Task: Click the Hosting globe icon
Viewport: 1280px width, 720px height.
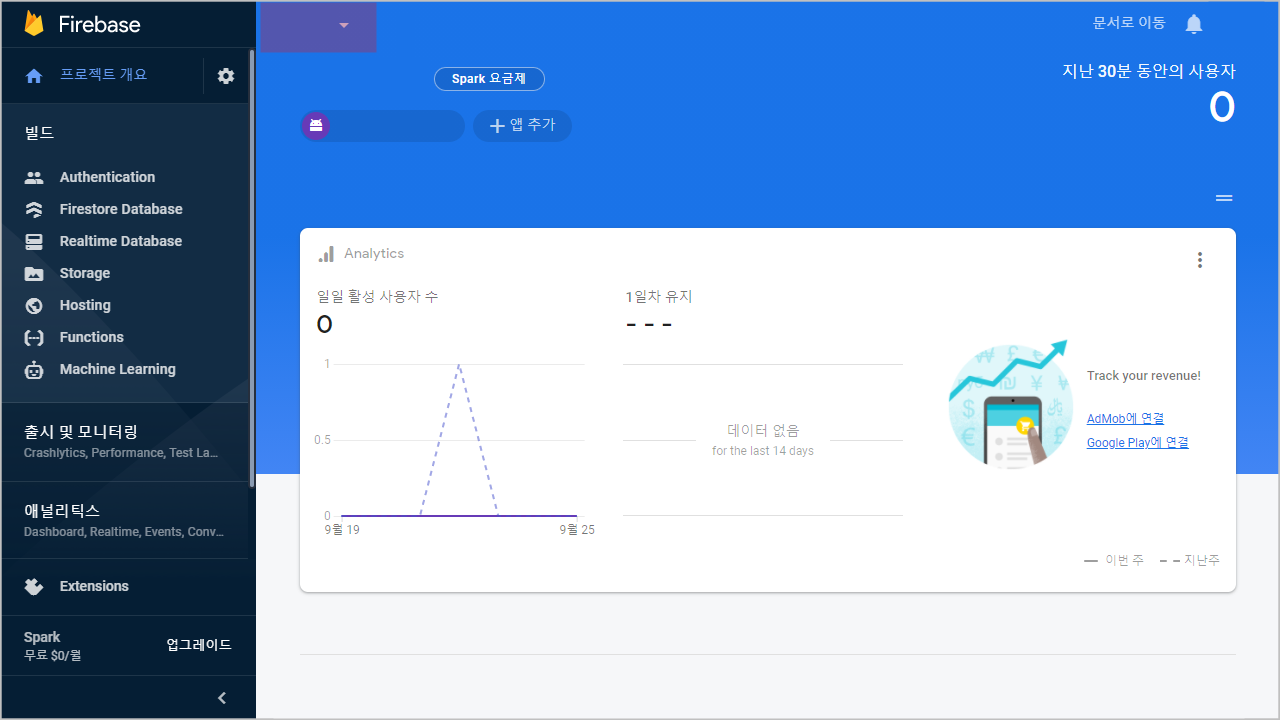Action: tap(34, 305)
